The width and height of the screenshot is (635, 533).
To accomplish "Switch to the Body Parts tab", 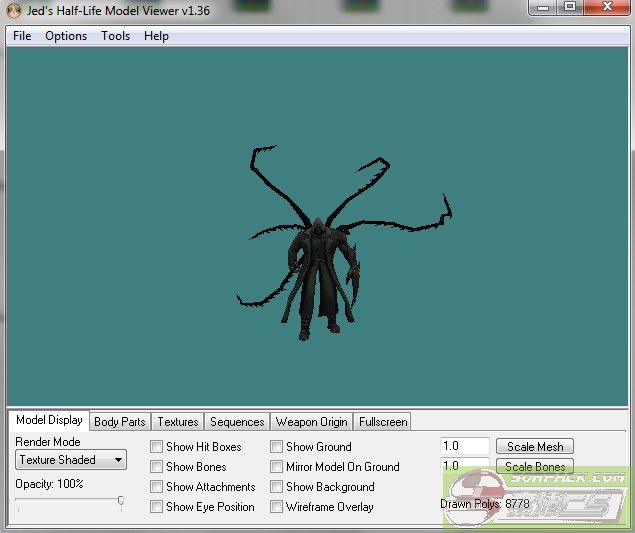I will point(119,422).
